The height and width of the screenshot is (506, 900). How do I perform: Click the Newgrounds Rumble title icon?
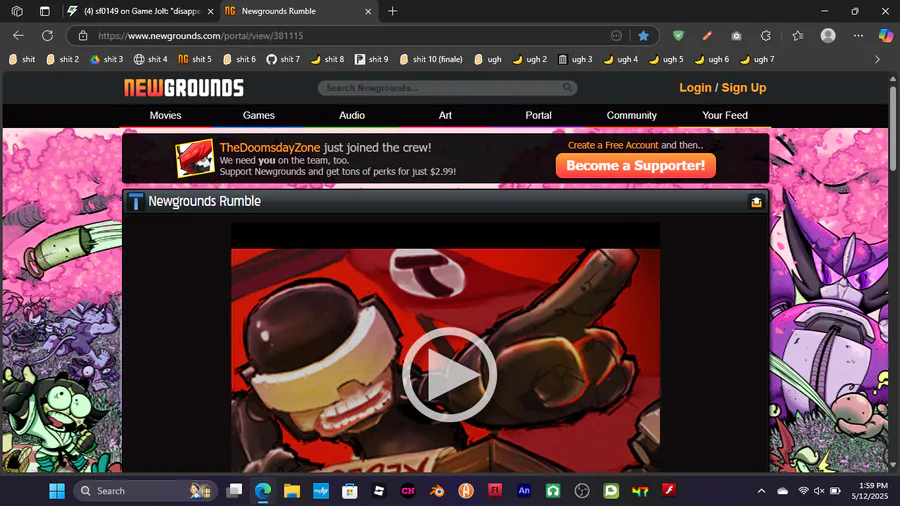(x=136, y=201)
